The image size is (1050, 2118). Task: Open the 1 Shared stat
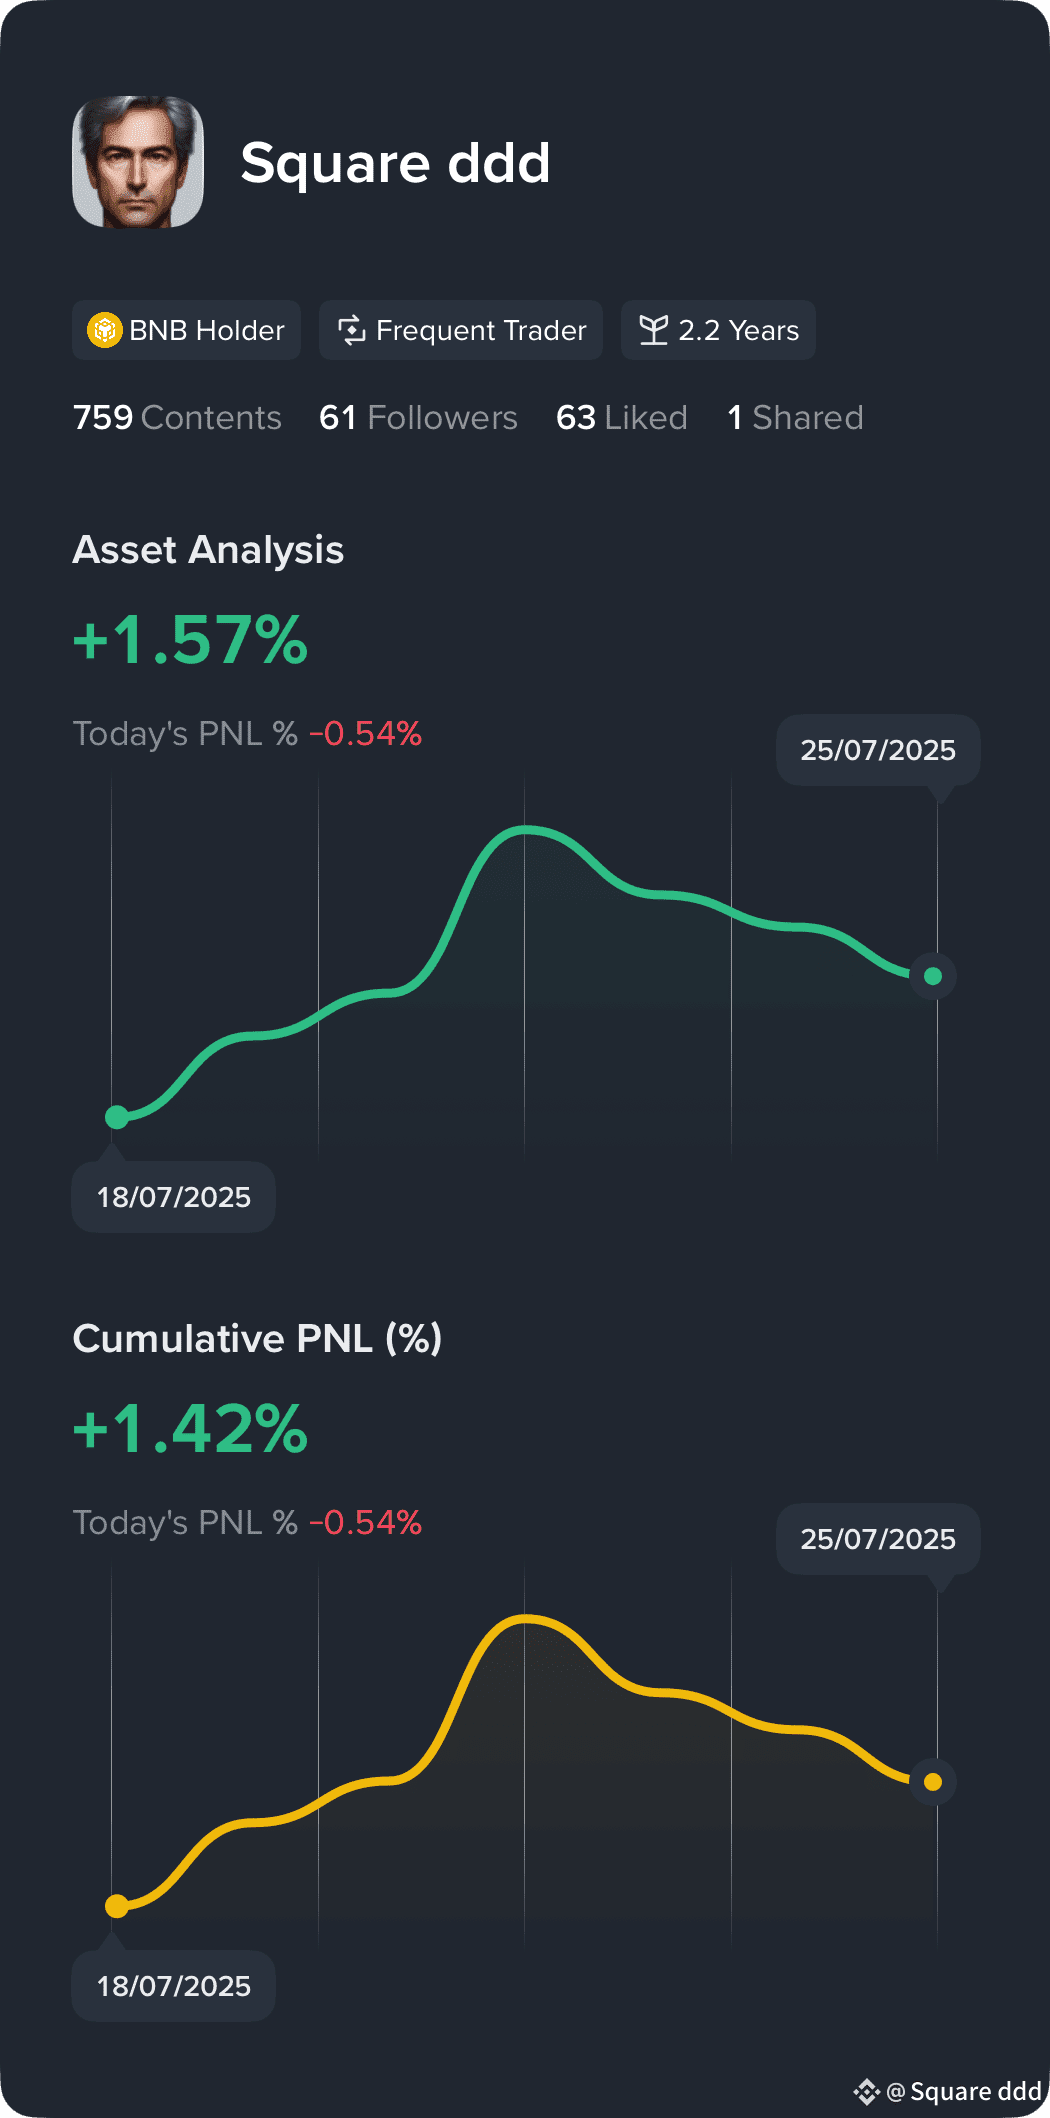tap(795, 417)
